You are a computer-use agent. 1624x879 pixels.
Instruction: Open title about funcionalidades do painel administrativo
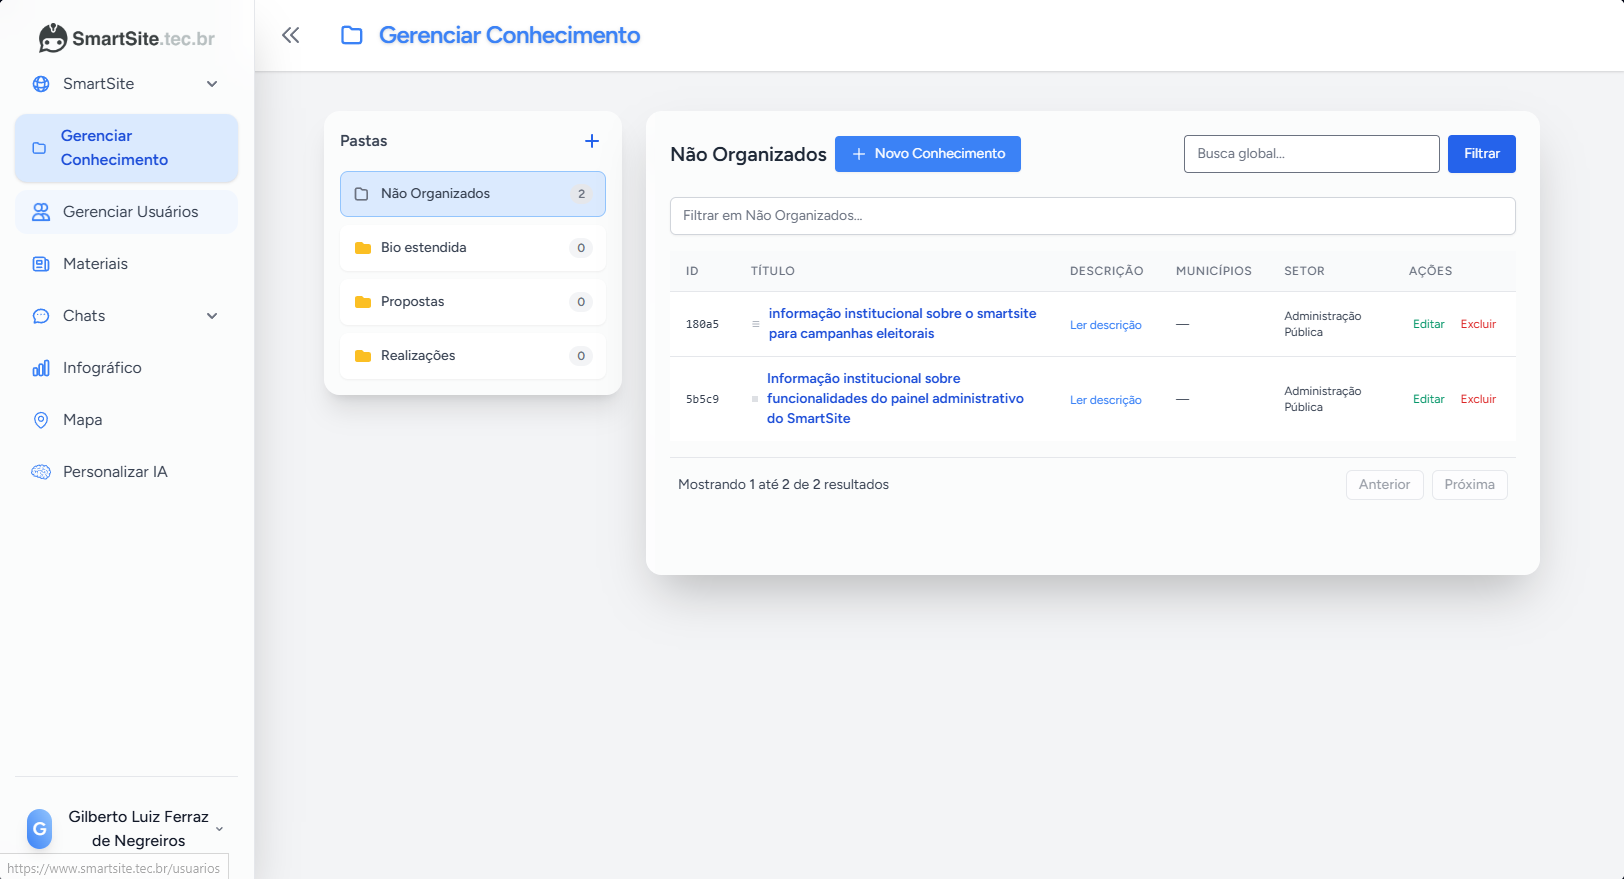tap(895, 399)
